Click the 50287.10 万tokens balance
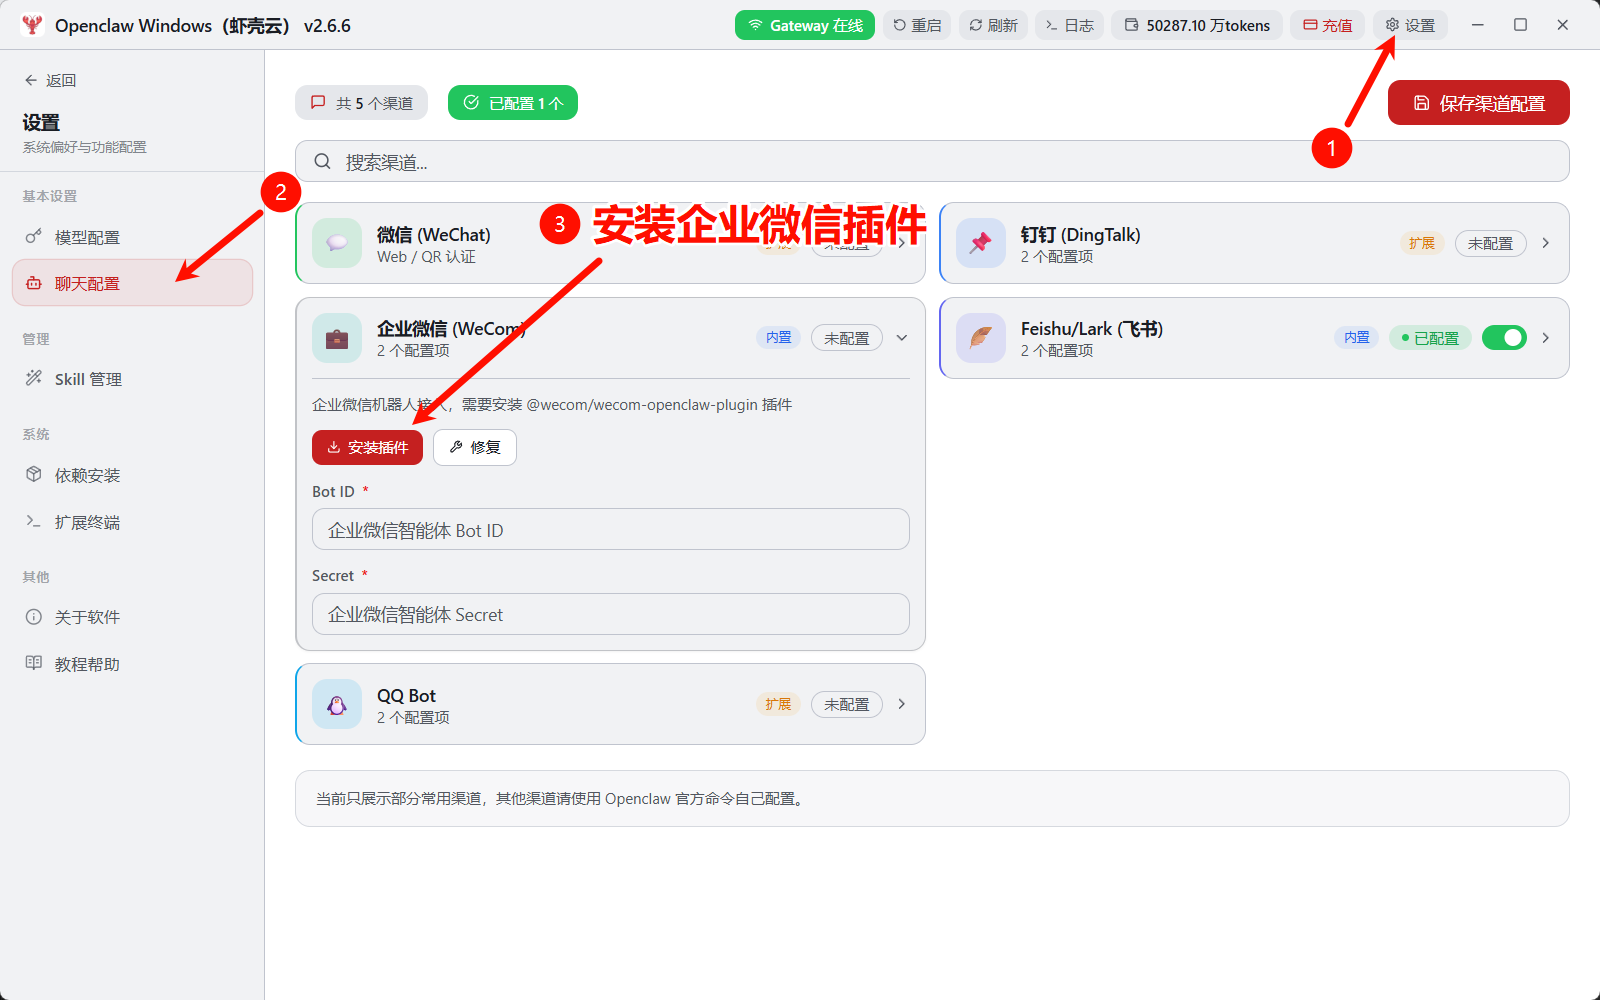The width and height of the screenshot is (1600, 1000). tap(1197, 25)
